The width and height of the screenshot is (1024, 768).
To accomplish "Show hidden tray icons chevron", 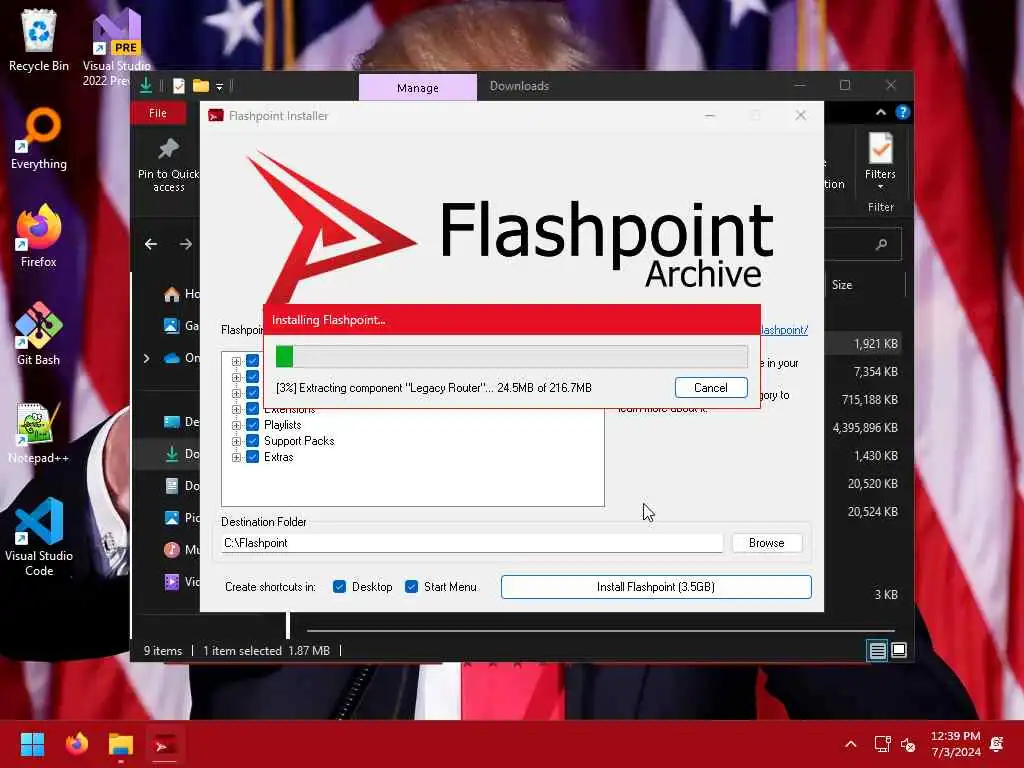I will (850, 743).
